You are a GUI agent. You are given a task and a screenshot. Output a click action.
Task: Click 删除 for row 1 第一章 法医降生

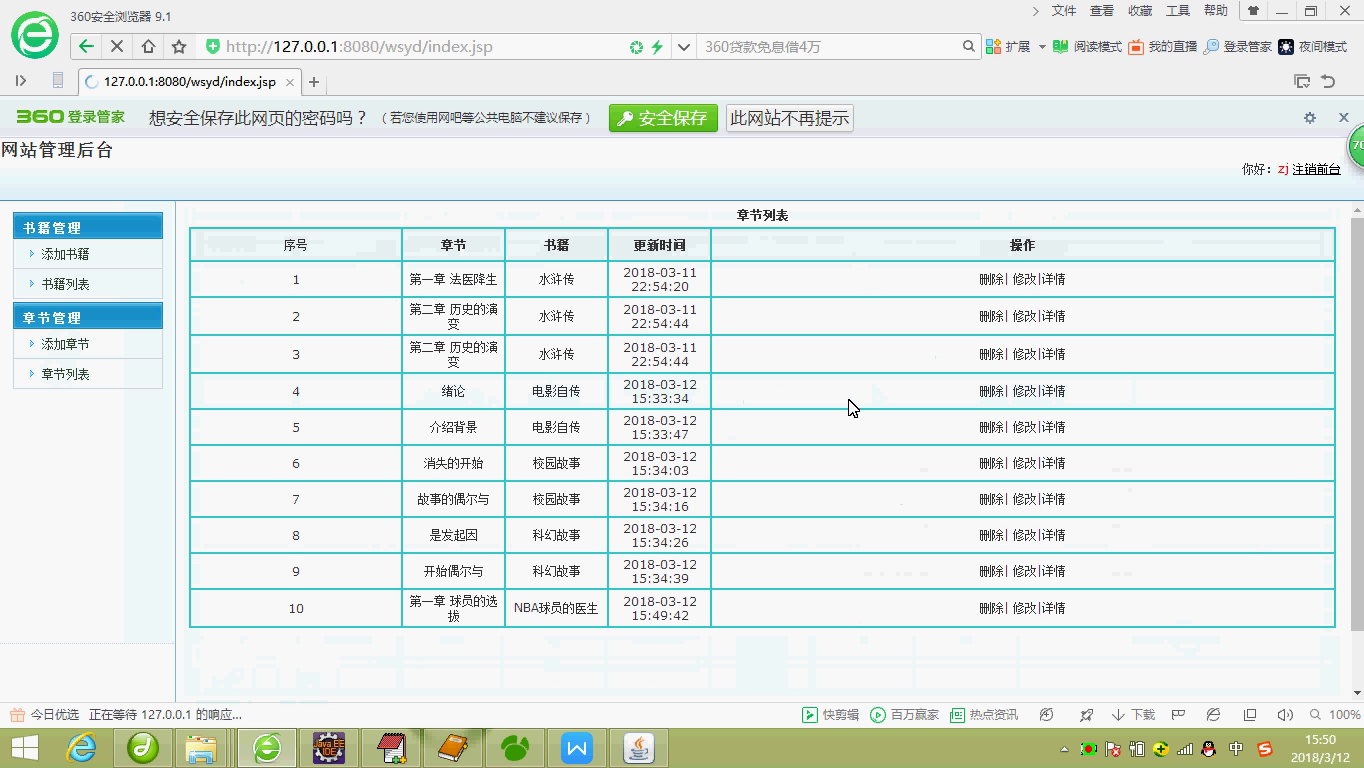pyautogui.click(x=991, y=280)
